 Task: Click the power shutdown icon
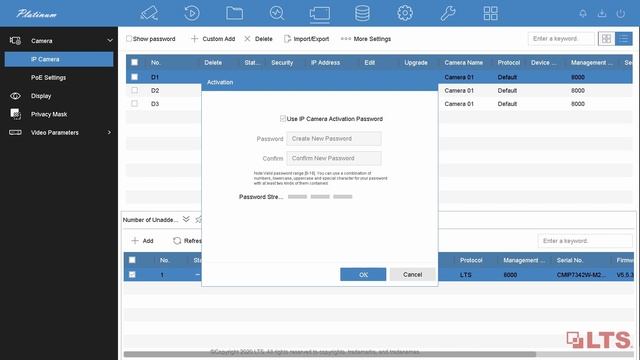(x=620, y=13)
